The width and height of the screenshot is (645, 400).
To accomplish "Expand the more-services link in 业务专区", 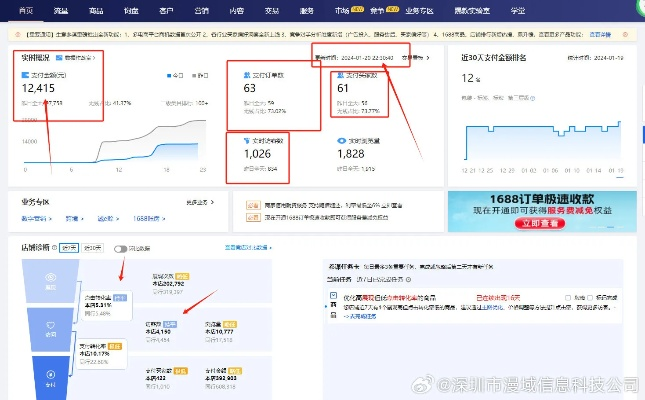I will pos(200,202).
